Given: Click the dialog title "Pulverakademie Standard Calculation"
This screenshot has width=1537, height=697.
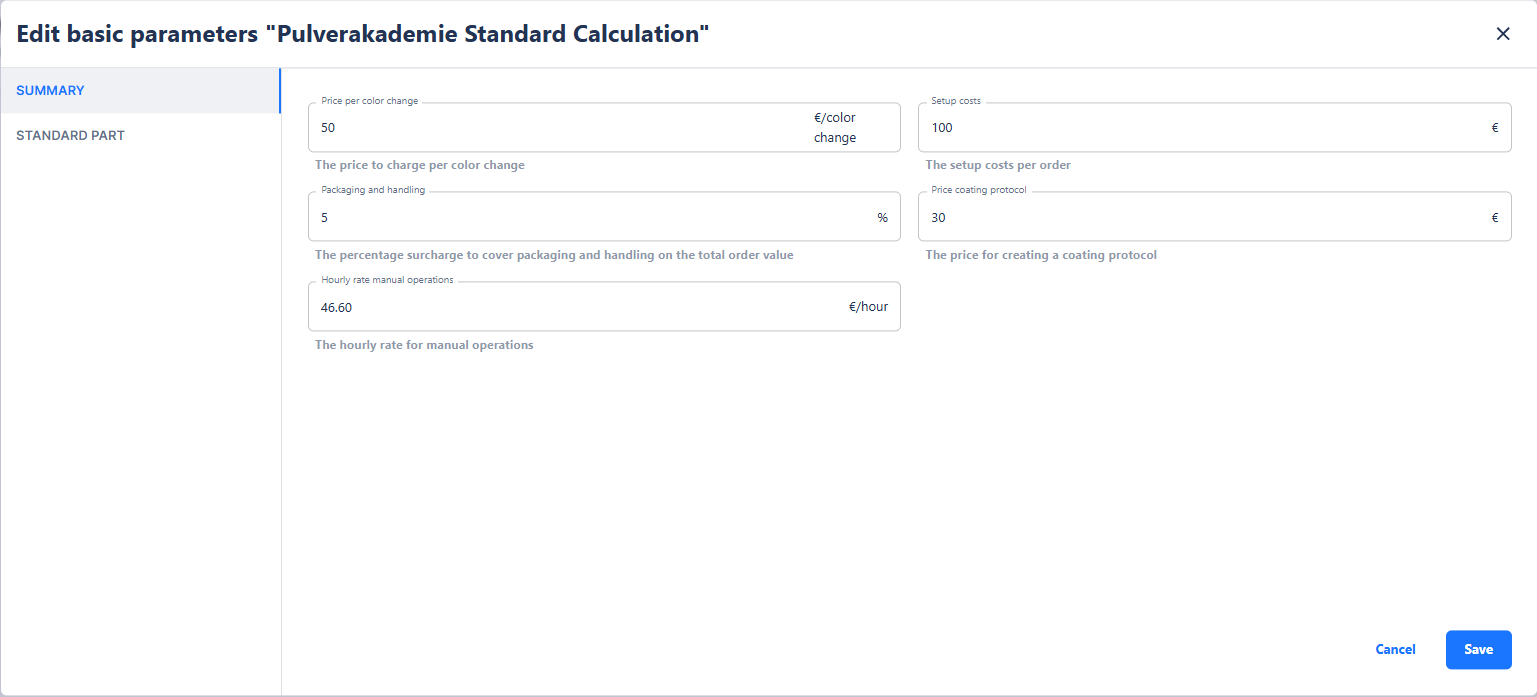Looking at the screenshot, I should 363,34.
